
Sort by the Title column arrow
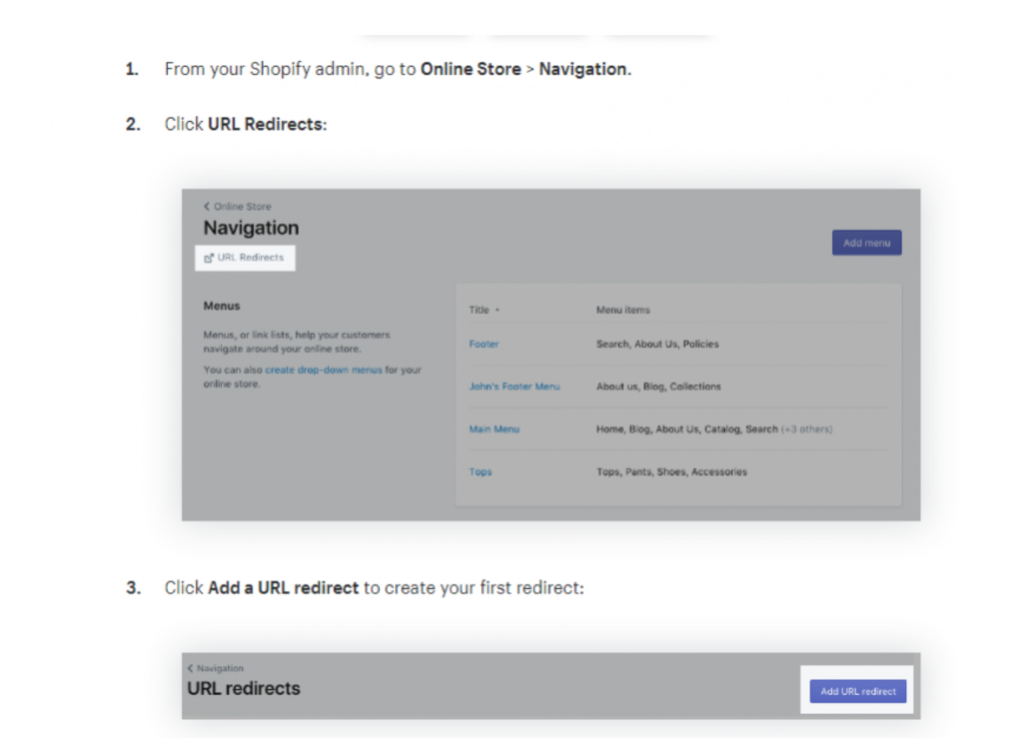click(x=497, y=311)
